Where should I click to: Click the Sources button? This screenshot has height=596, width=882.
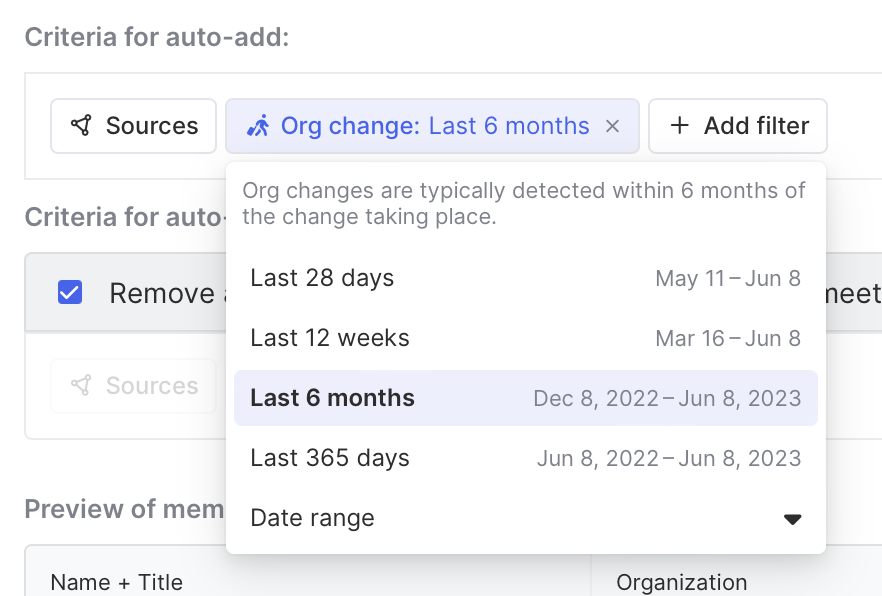pyautogui.click(x=134, y=126)
